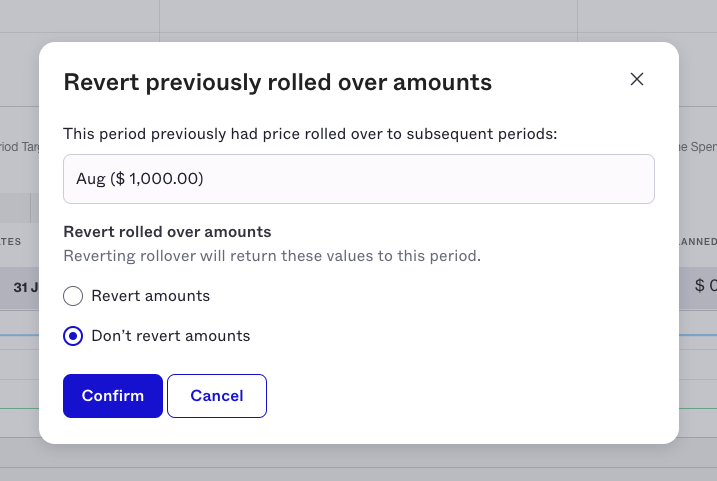717x481 pixels.
Task: Click the Aug ($ 1,000.00) field
Action: [359, 179]
